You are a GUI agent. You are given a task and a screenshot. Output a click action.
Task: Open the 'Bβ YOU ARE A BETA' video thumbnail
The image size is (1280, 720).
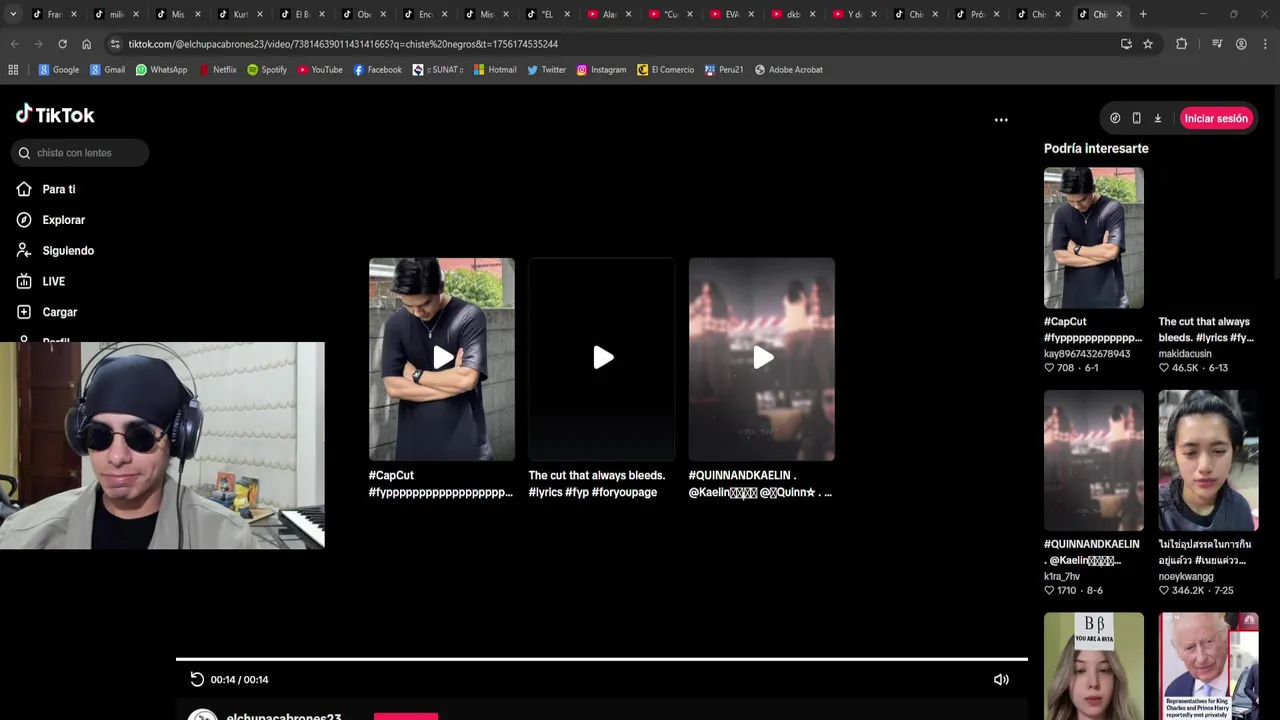point(1093,666)
